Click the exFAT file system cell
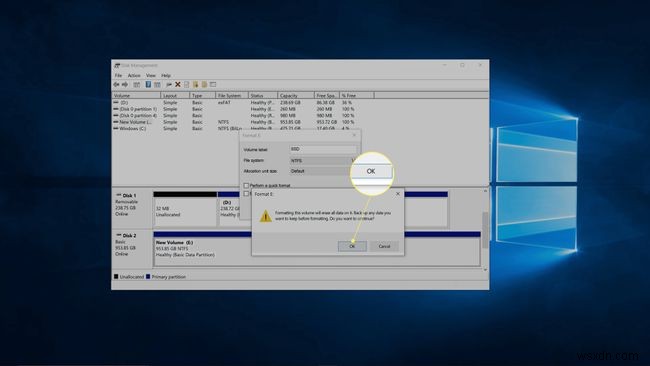Image resolution: width=650 pixels, height=366 pixels. [x=224, y=102]
